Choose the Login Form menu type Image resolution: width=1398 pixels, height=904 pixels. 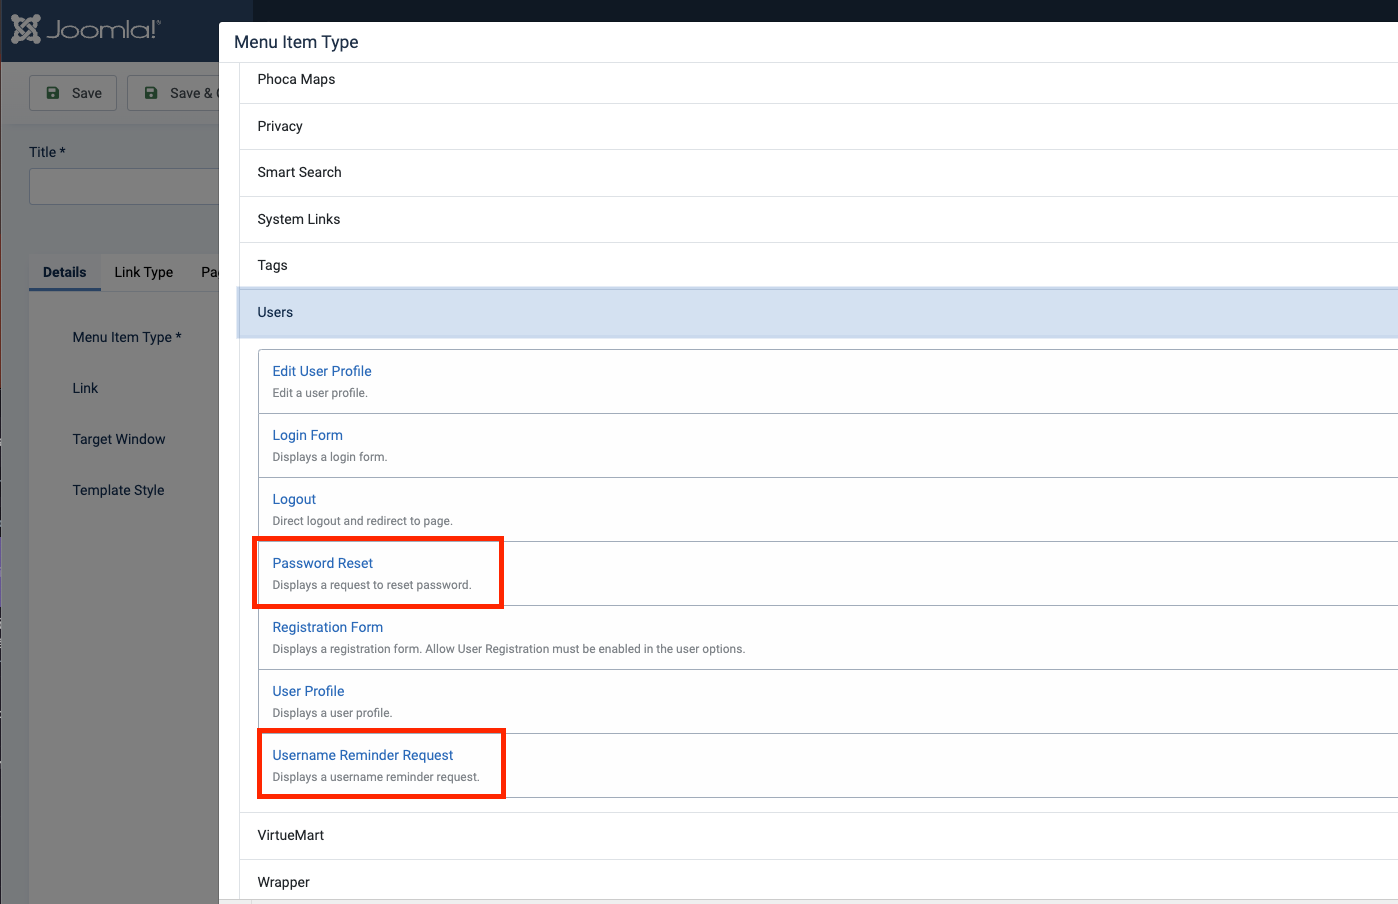tap(308, 435)
